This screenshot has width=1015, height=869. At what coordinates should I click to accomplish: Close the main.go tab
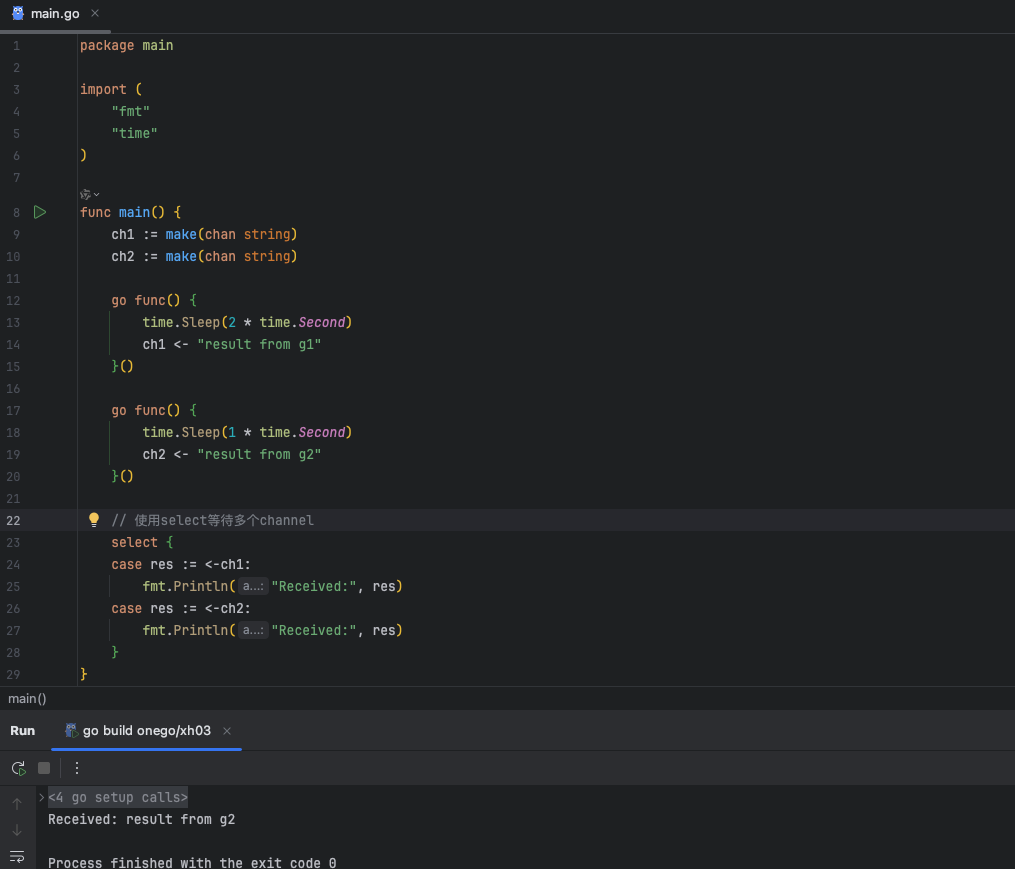click(95, 13)
